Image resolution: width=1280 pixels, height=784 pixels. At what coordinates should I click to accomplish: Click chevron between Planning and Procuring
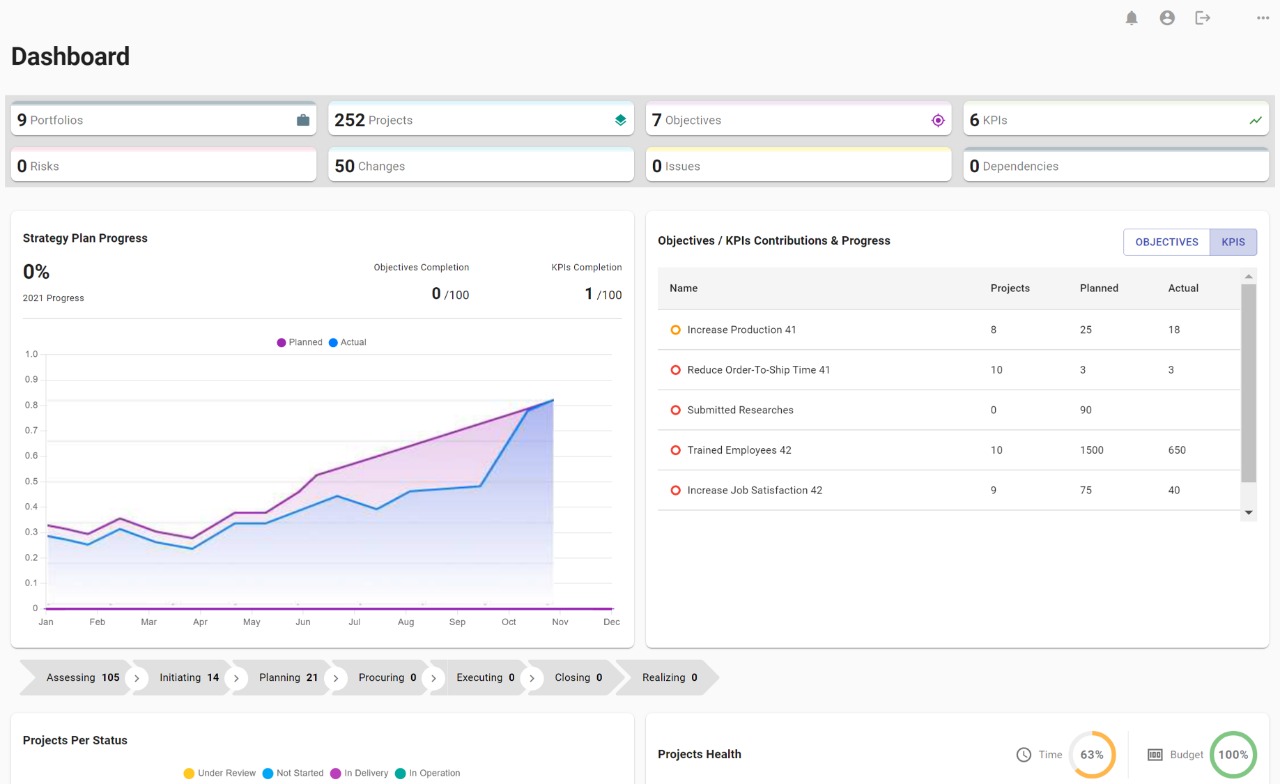tap(336, 678)
